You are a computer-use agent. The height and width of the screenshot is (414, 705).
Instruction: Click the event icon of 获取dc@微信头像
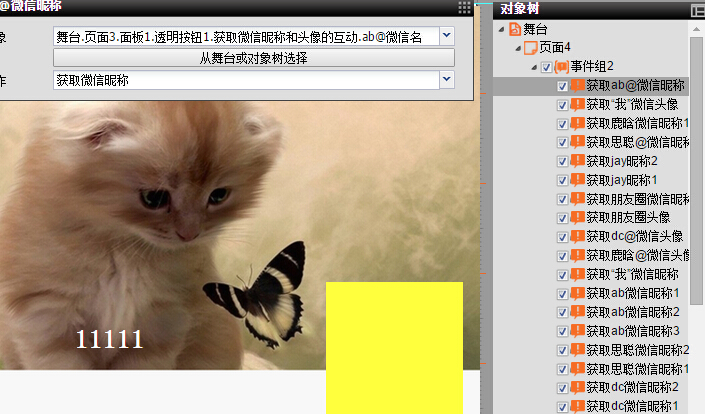tap(577, 236)
